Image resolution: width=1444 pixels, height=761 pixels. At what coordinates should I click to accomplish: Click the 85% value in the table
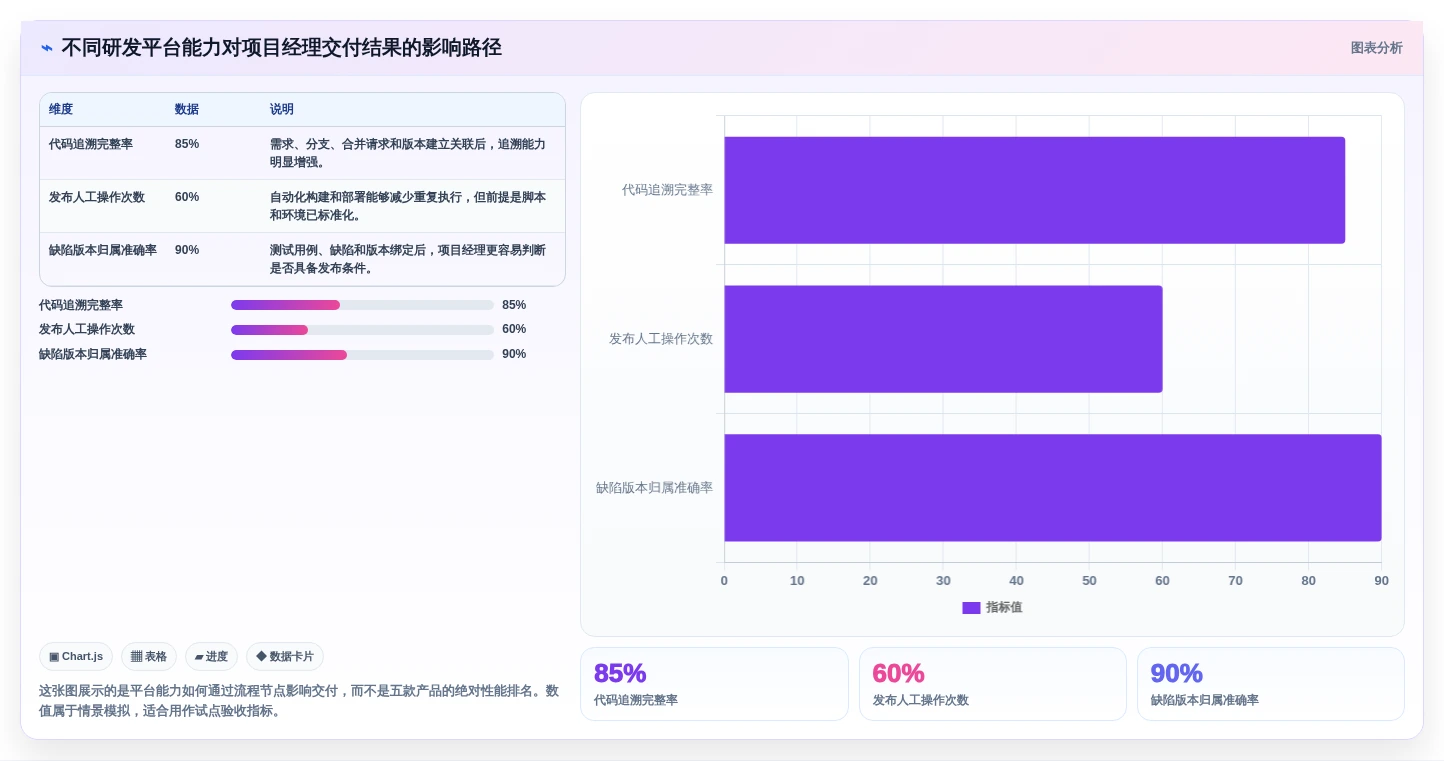coord(187,144)
